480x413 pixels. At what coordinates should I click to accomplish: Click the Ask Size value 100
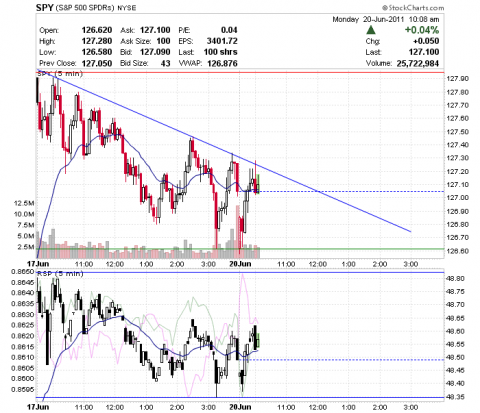click(163, 41)
